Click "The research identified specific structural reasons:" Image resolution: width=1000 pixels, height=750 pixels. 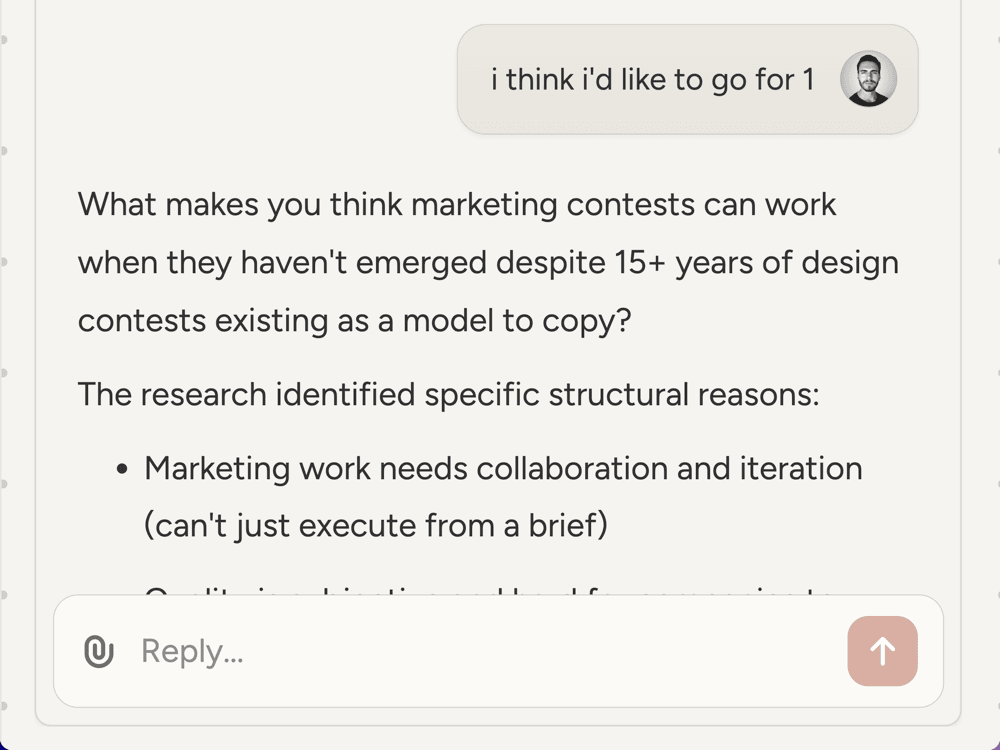(448, 394)
